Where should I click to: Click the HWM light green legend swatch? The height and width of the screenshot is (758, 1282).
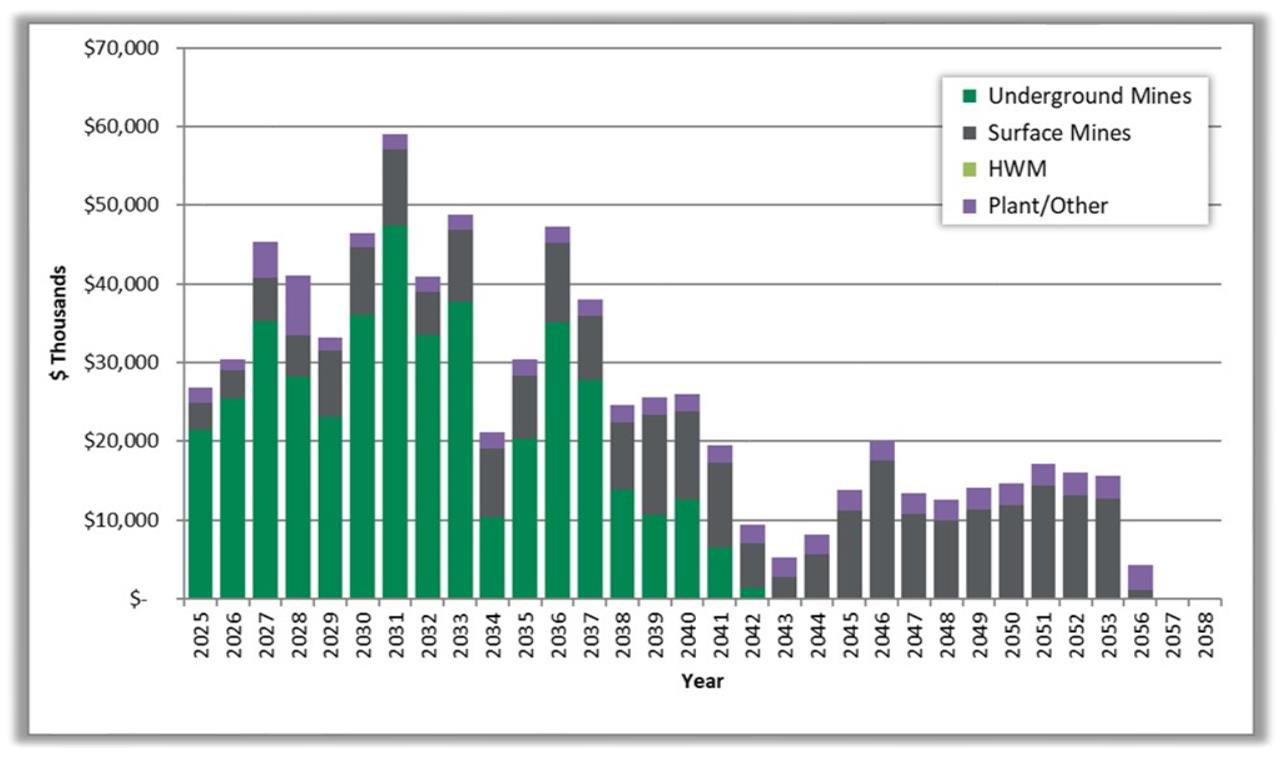(x=969, y=170)
